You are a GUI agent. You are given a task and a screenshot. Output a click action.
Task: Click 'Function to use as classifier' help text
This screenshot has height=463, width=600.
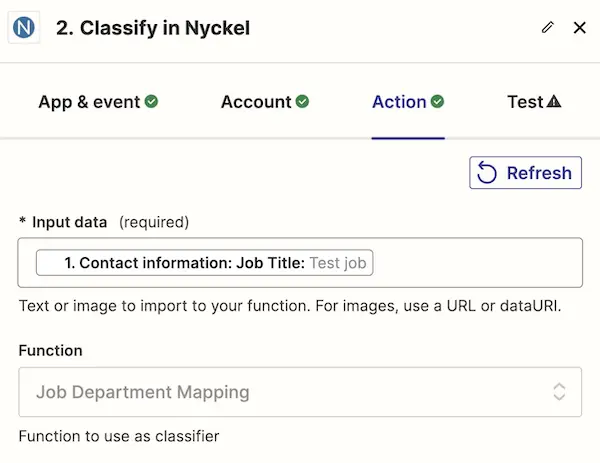tap(119, 436)
